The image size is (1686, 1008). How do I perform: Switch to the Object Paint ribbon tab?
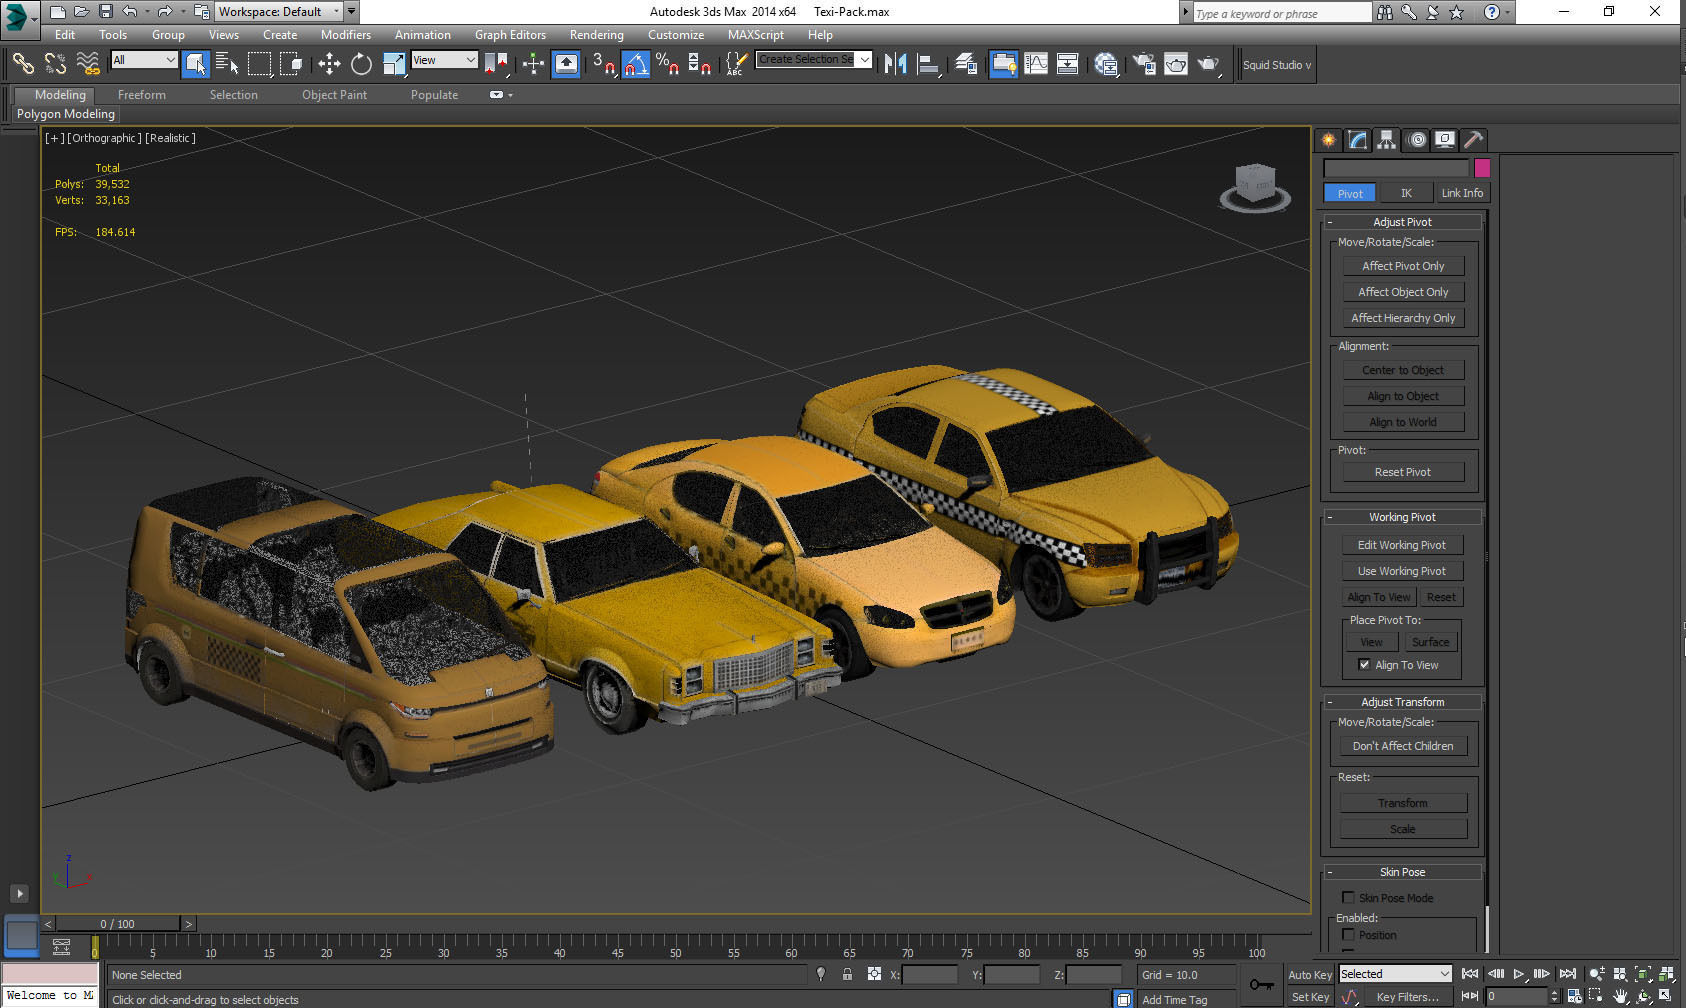pyautogui.click(x=334, y=95)
